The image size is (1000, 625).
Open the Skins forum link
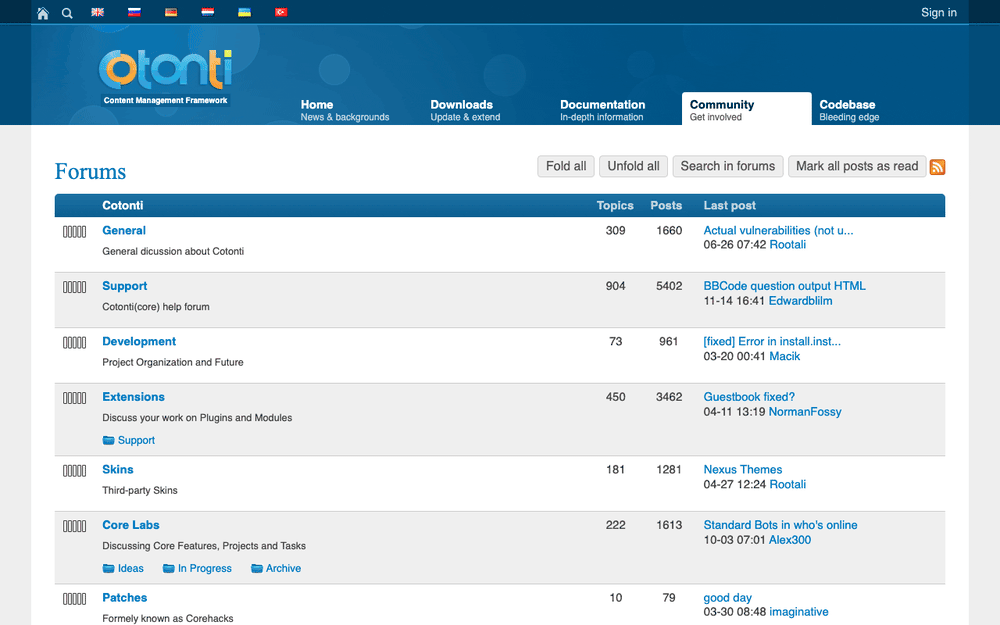click(118, 470)
